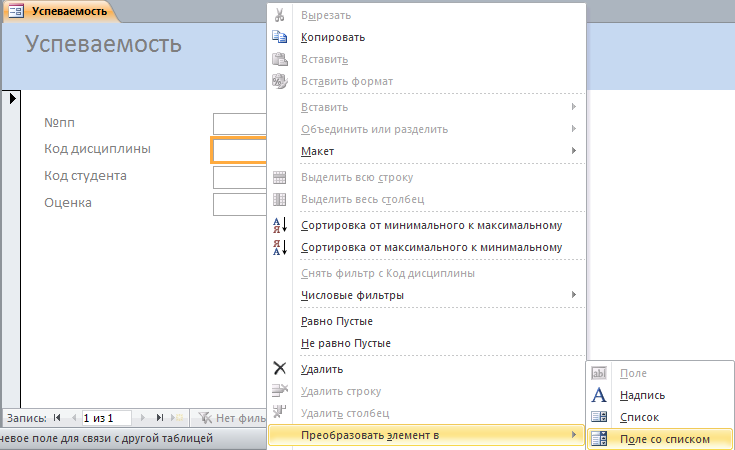Convert element to Поле со списком

coord(660,439)
